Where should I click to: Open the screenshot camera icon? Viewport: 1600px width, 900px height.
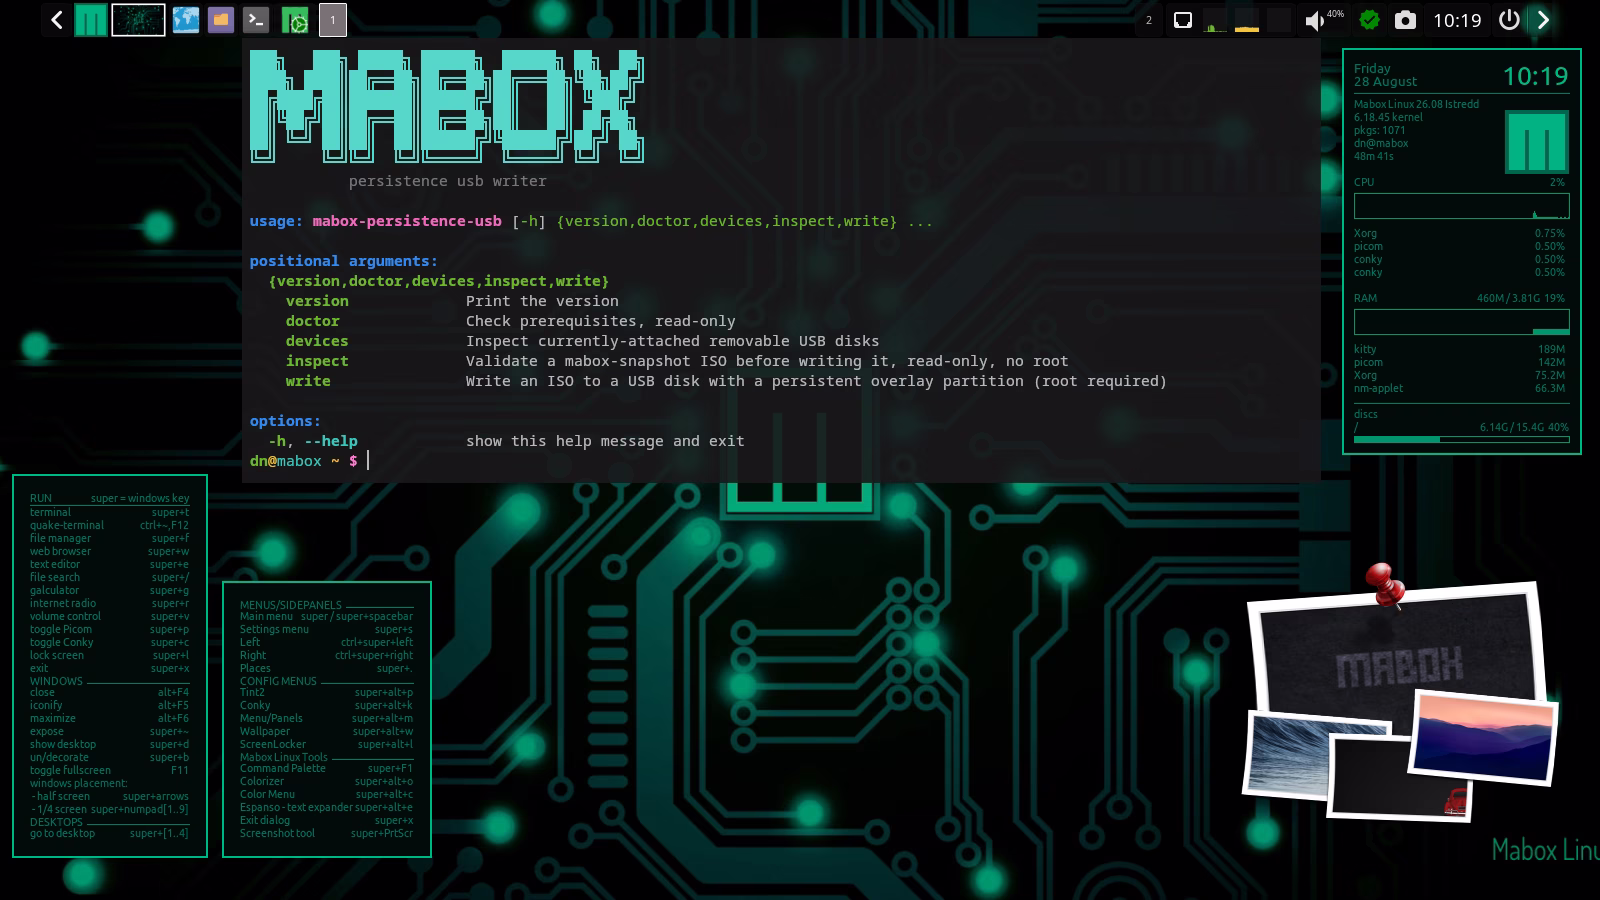[x=1405, y=20]
